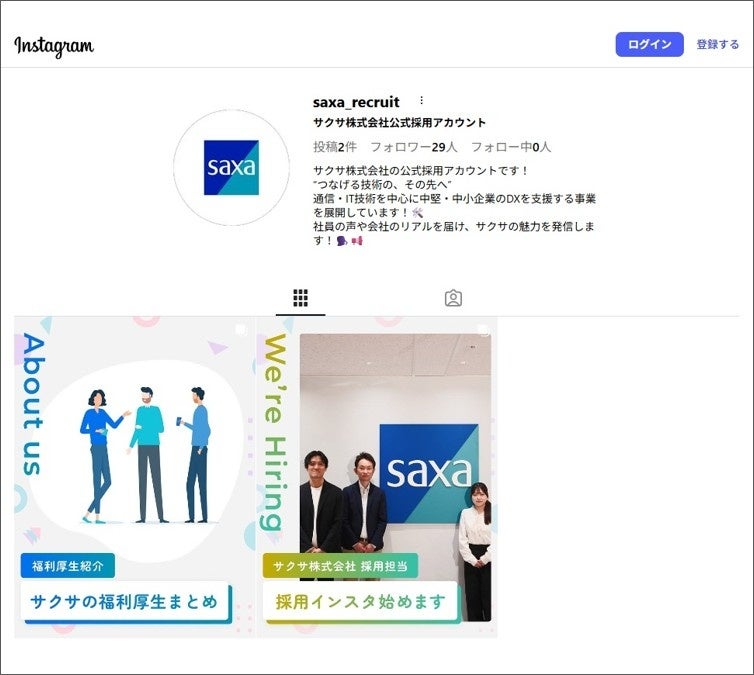The height and width of the screenshot is (675, 754).
Task: Click the carousel icon on We're Hiring post
Action: [x=484, y=330]
